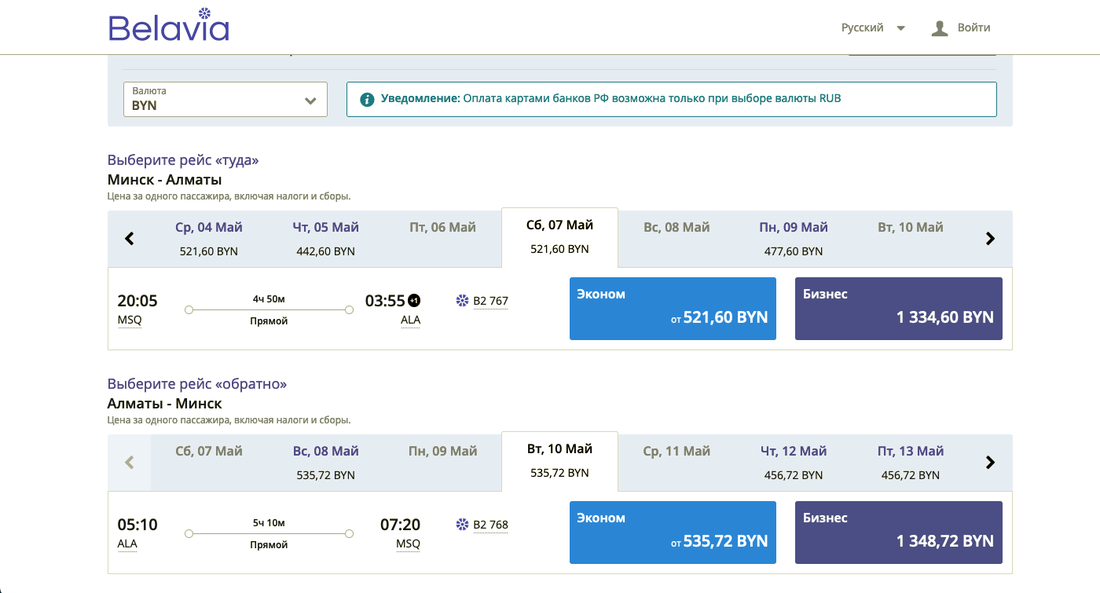Open the Валюта BYN currency dropdown
The height and width of the screenshot is (593, 1100).
click(x=225, y=99)
